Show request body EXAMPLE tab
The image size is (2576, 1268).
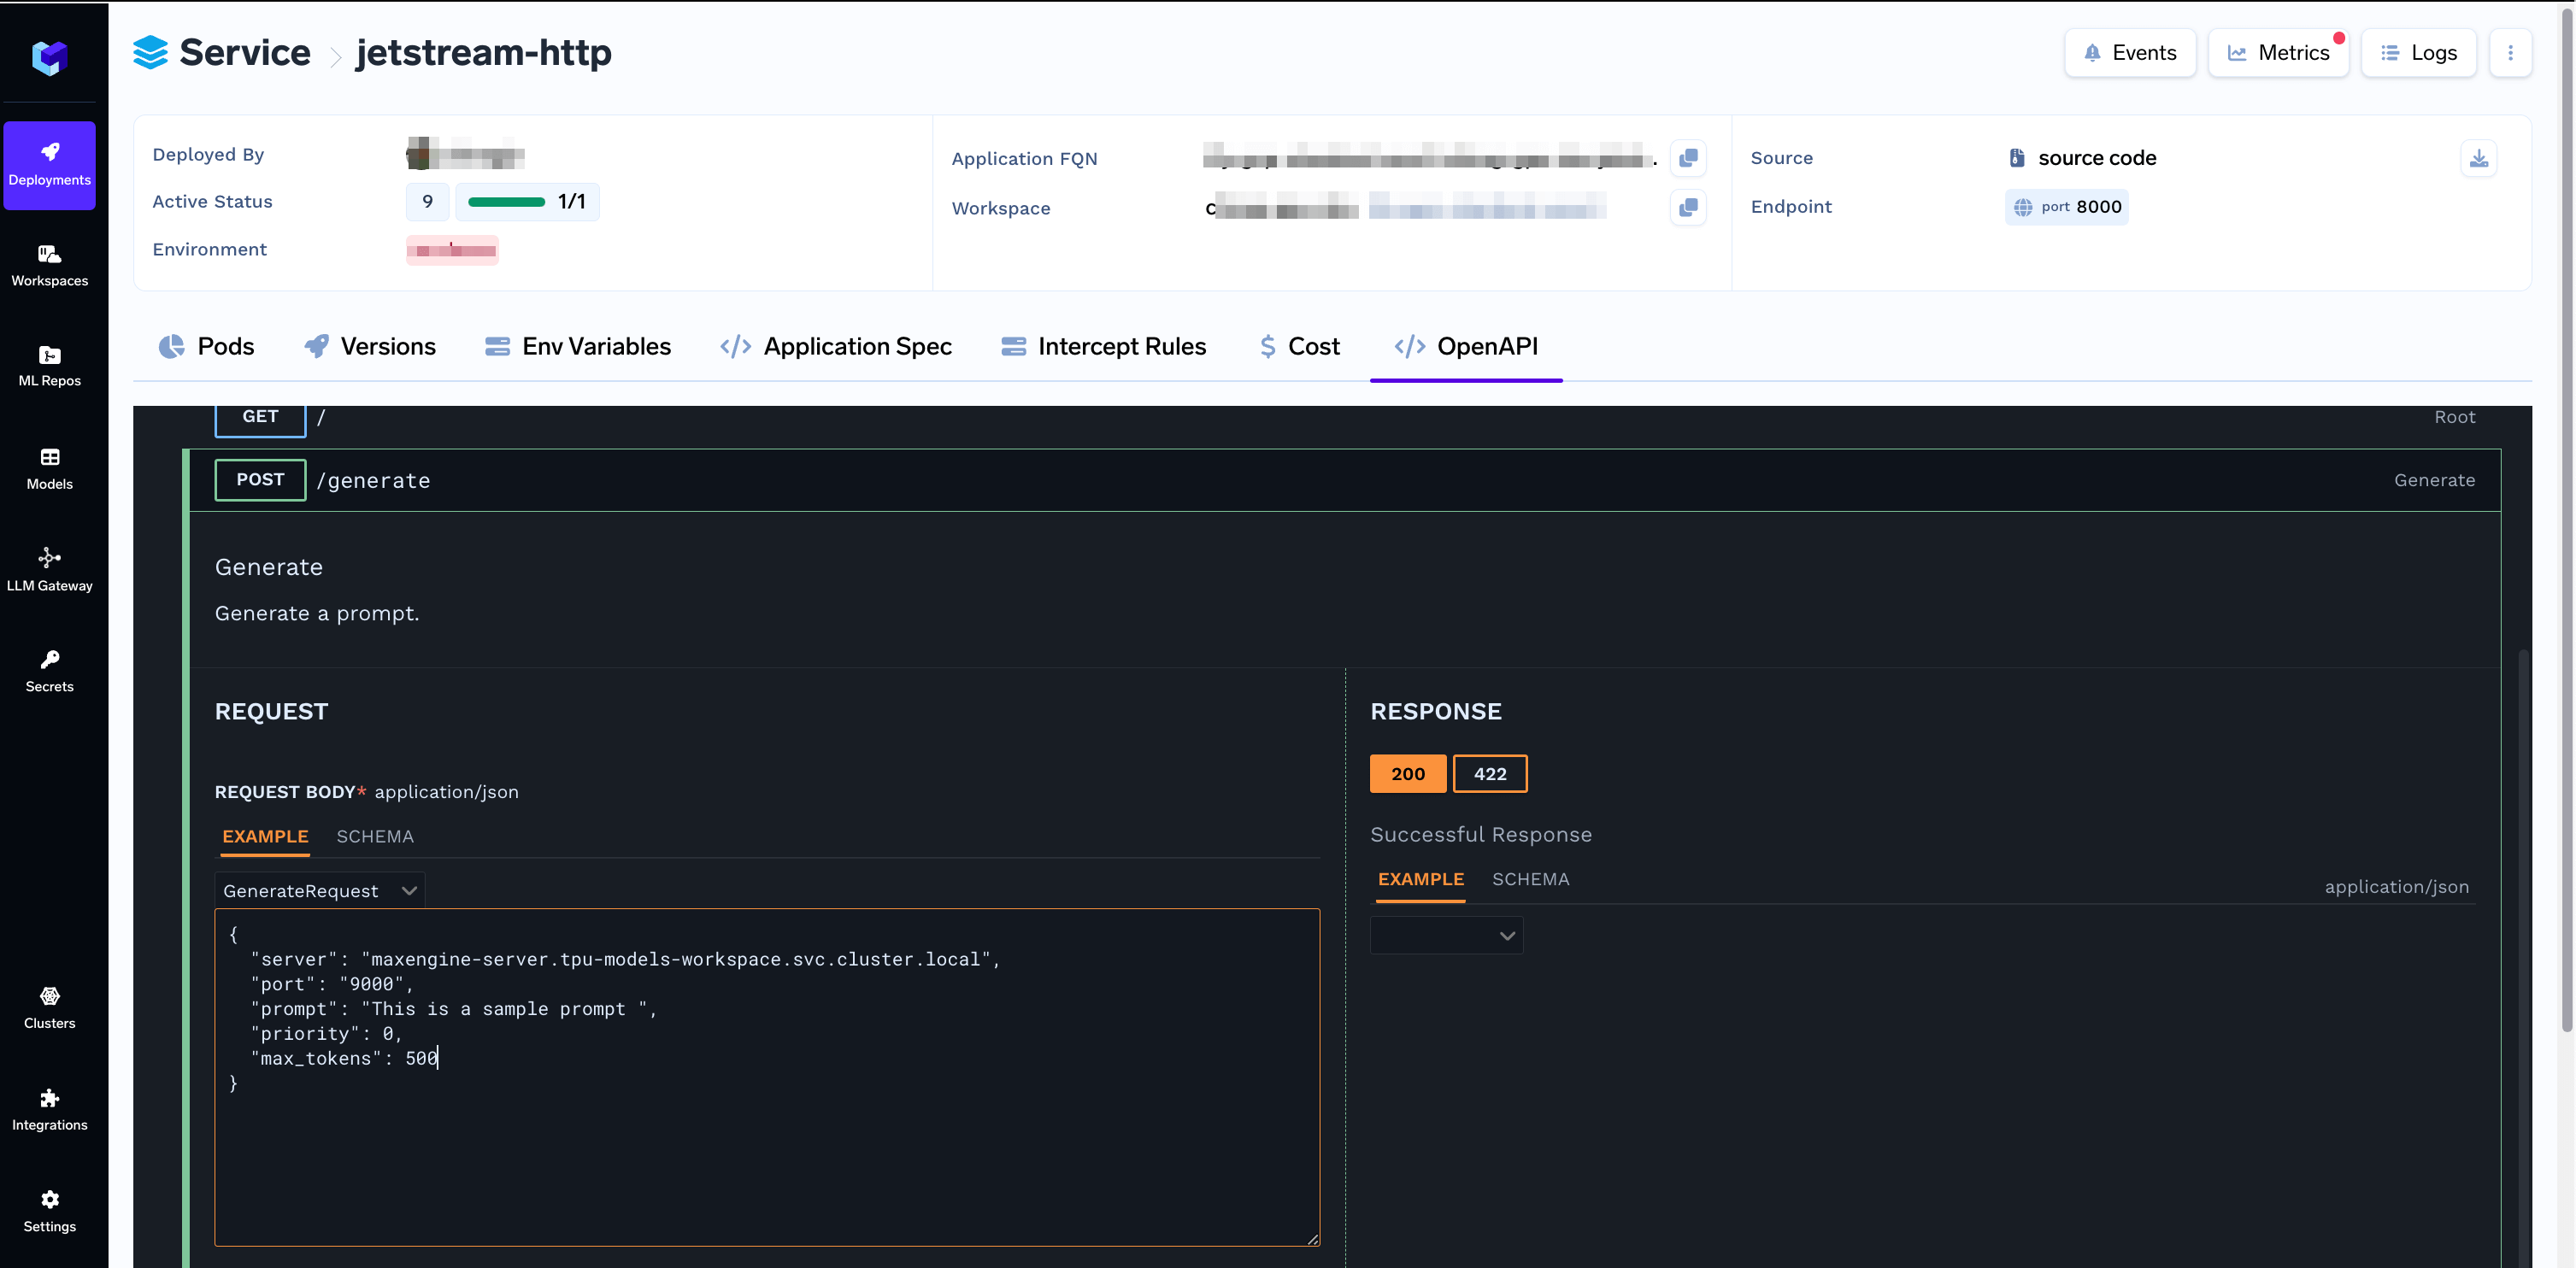pos(265,836)
